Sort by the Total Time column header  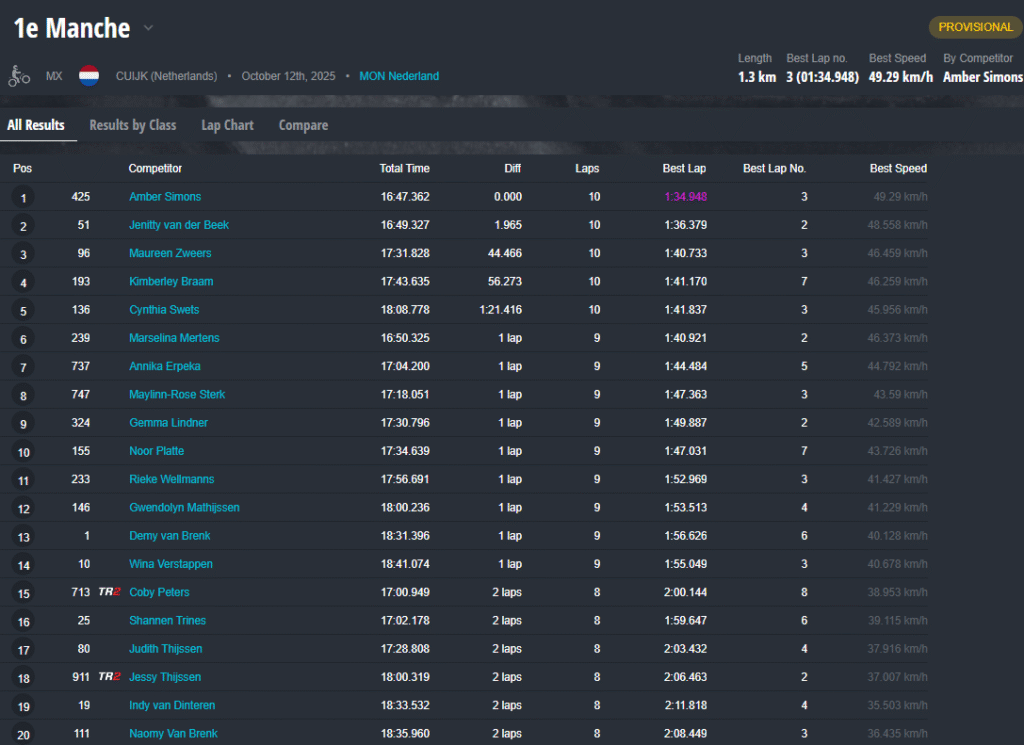[404, 168]
